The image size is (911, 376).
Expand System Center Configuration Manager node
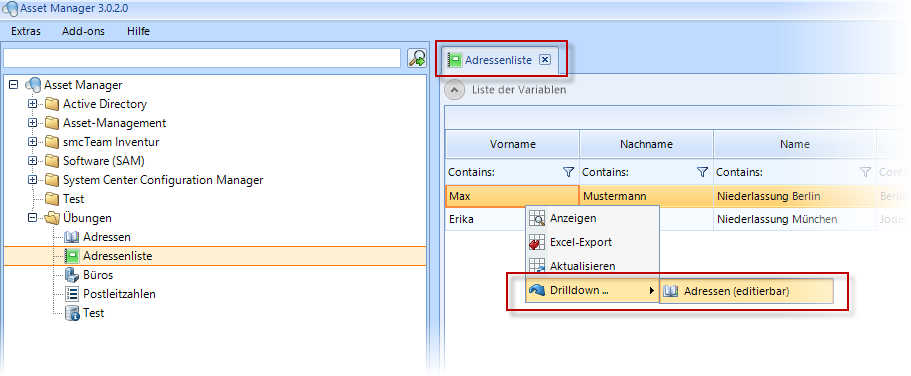(33, 180)
